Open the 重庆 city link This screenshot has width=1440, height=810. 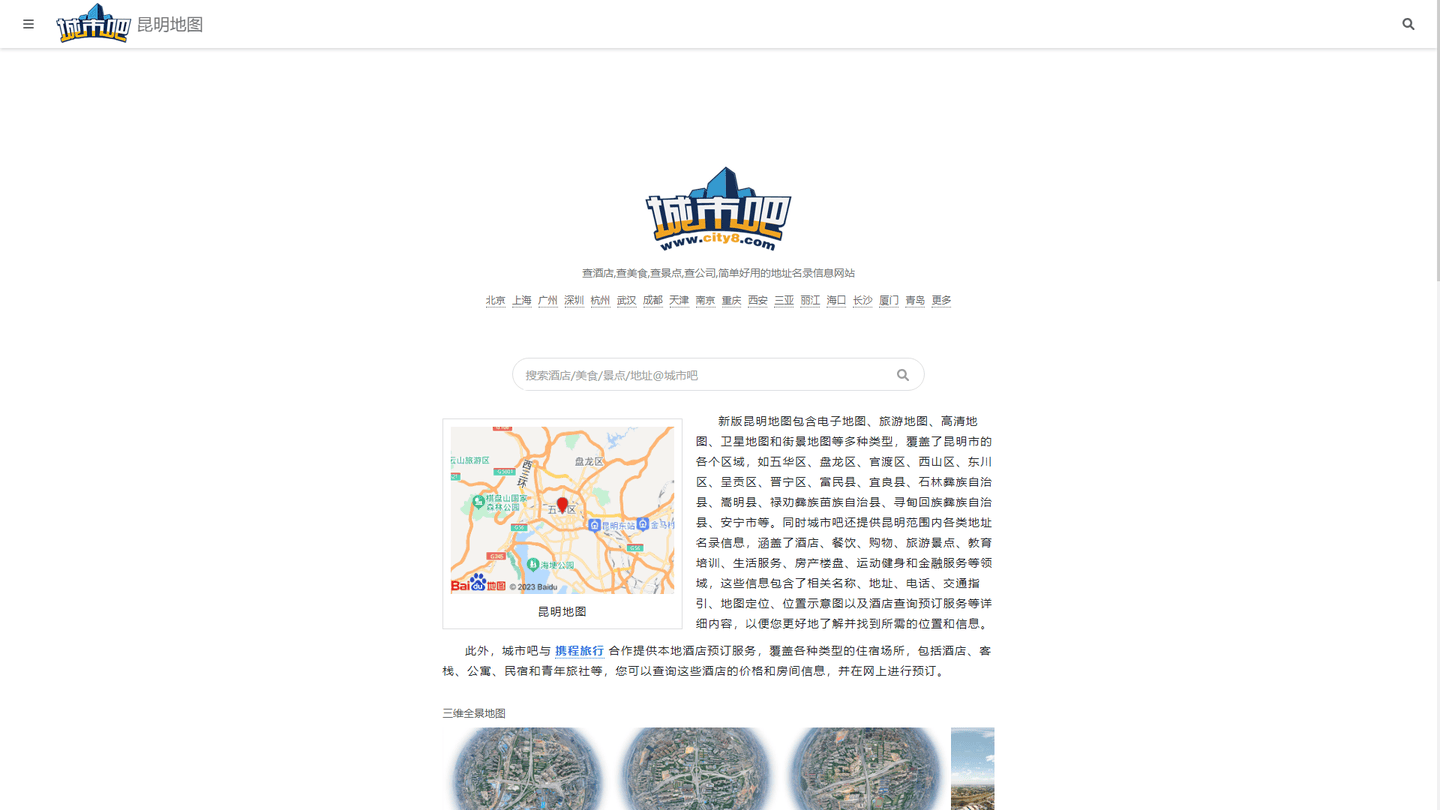(x=731, y=300)
